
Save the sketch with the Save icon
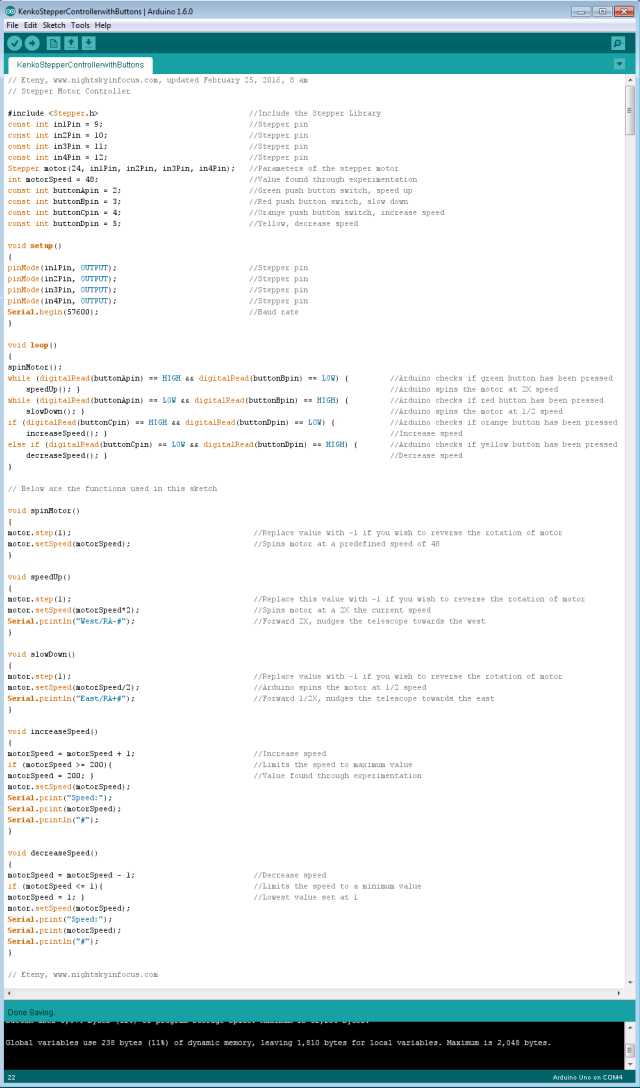[x=88, y=44]
